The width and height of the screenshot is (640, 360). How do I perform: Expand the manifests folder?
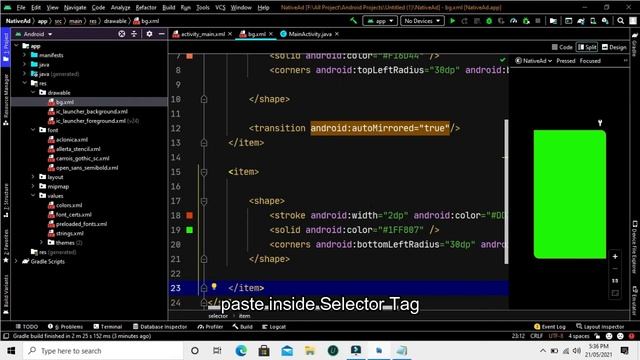pos(25,55)
